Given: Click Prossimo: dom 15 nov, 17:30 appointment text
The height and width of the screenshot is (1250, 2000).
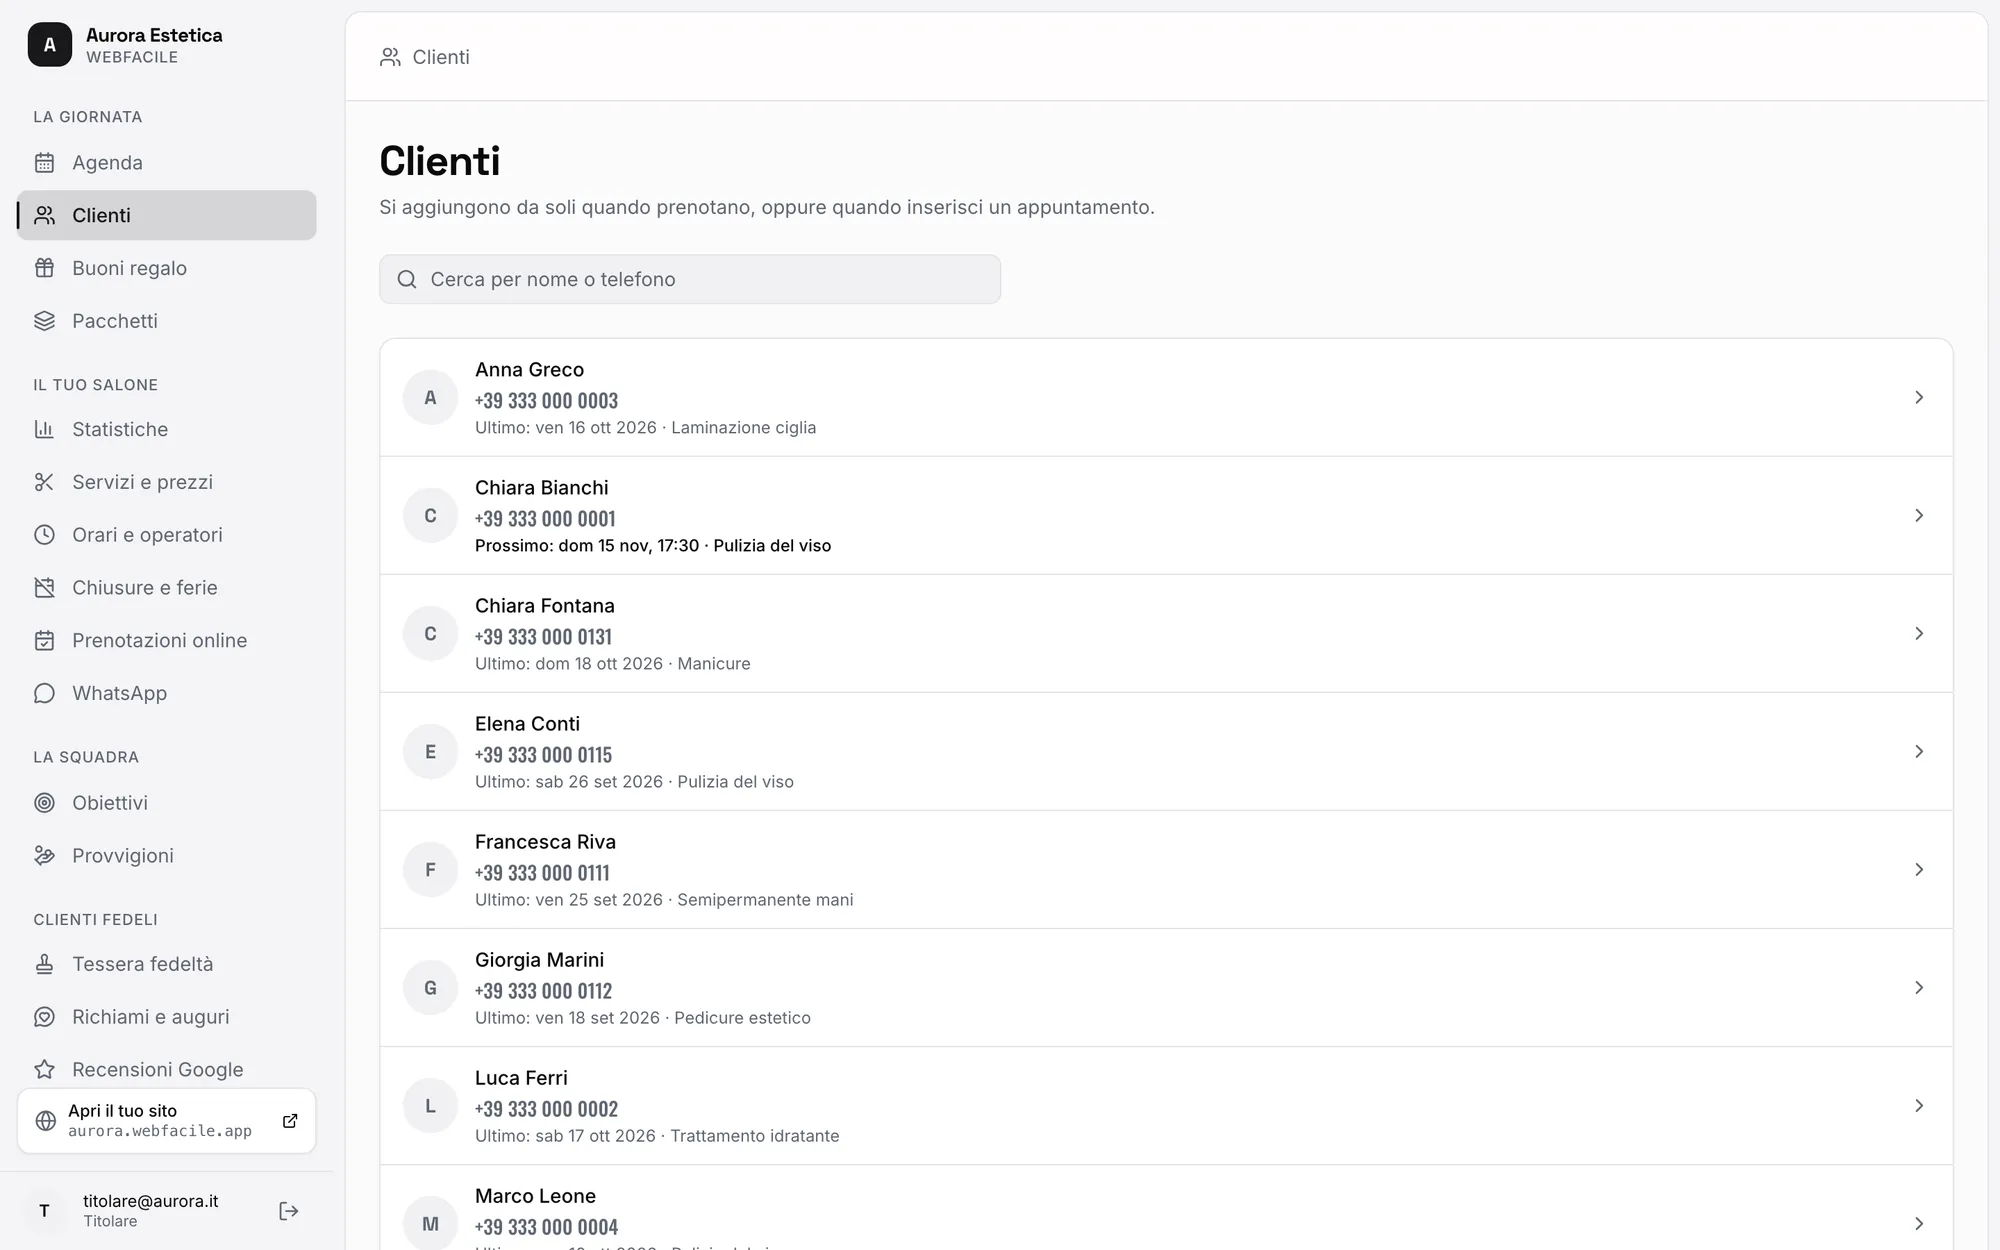Looking at the screenshot, I should (x=653, y=546).
